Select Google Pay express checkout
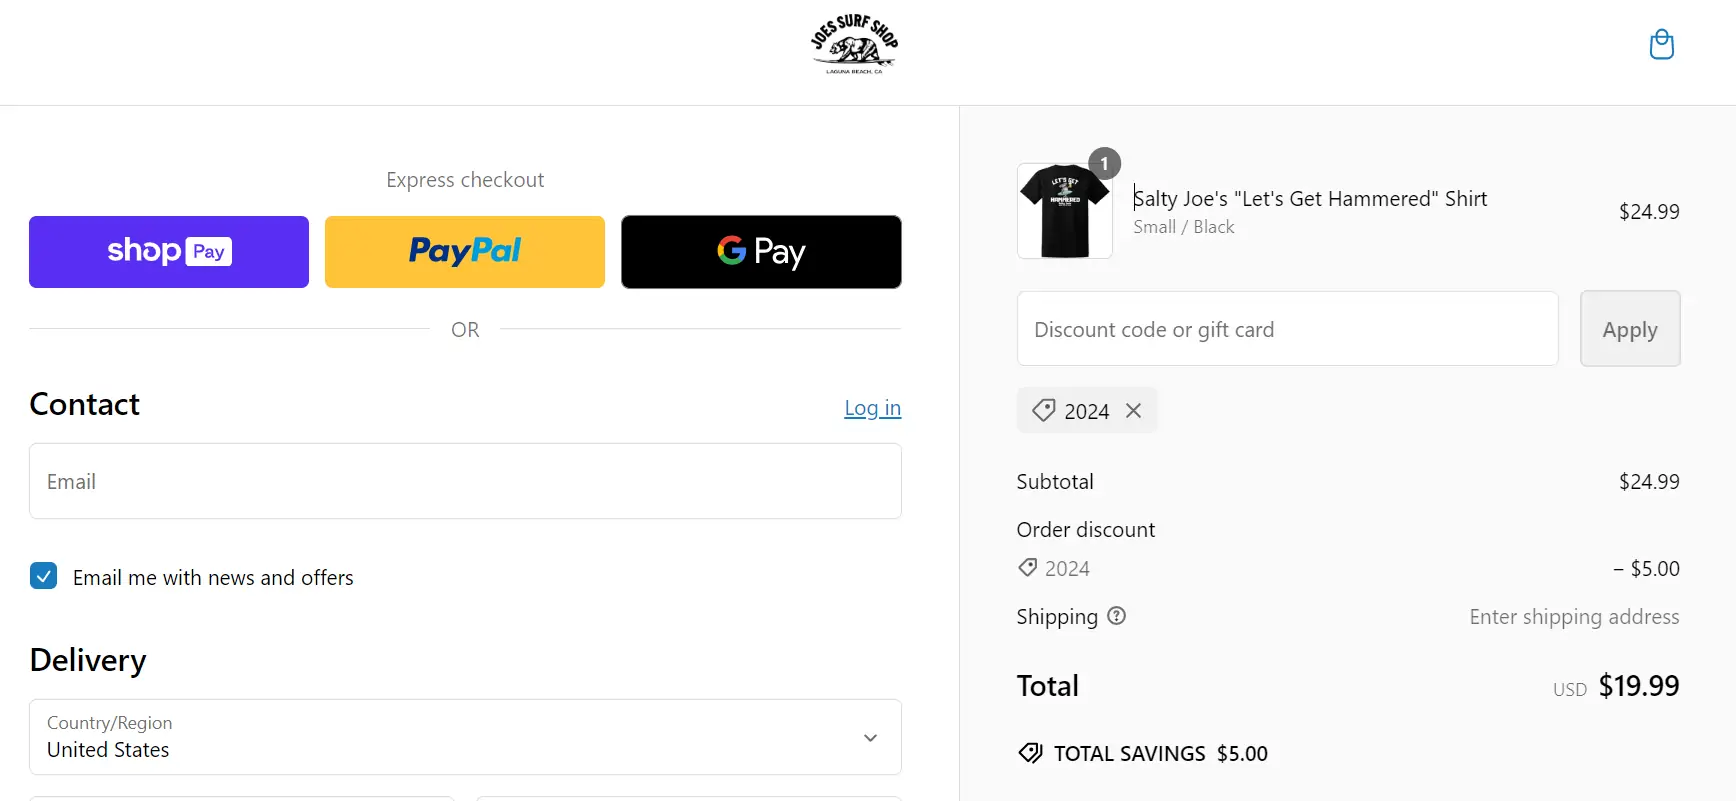The height and width of the screenshot is (801, 1736). click(761, 252)
